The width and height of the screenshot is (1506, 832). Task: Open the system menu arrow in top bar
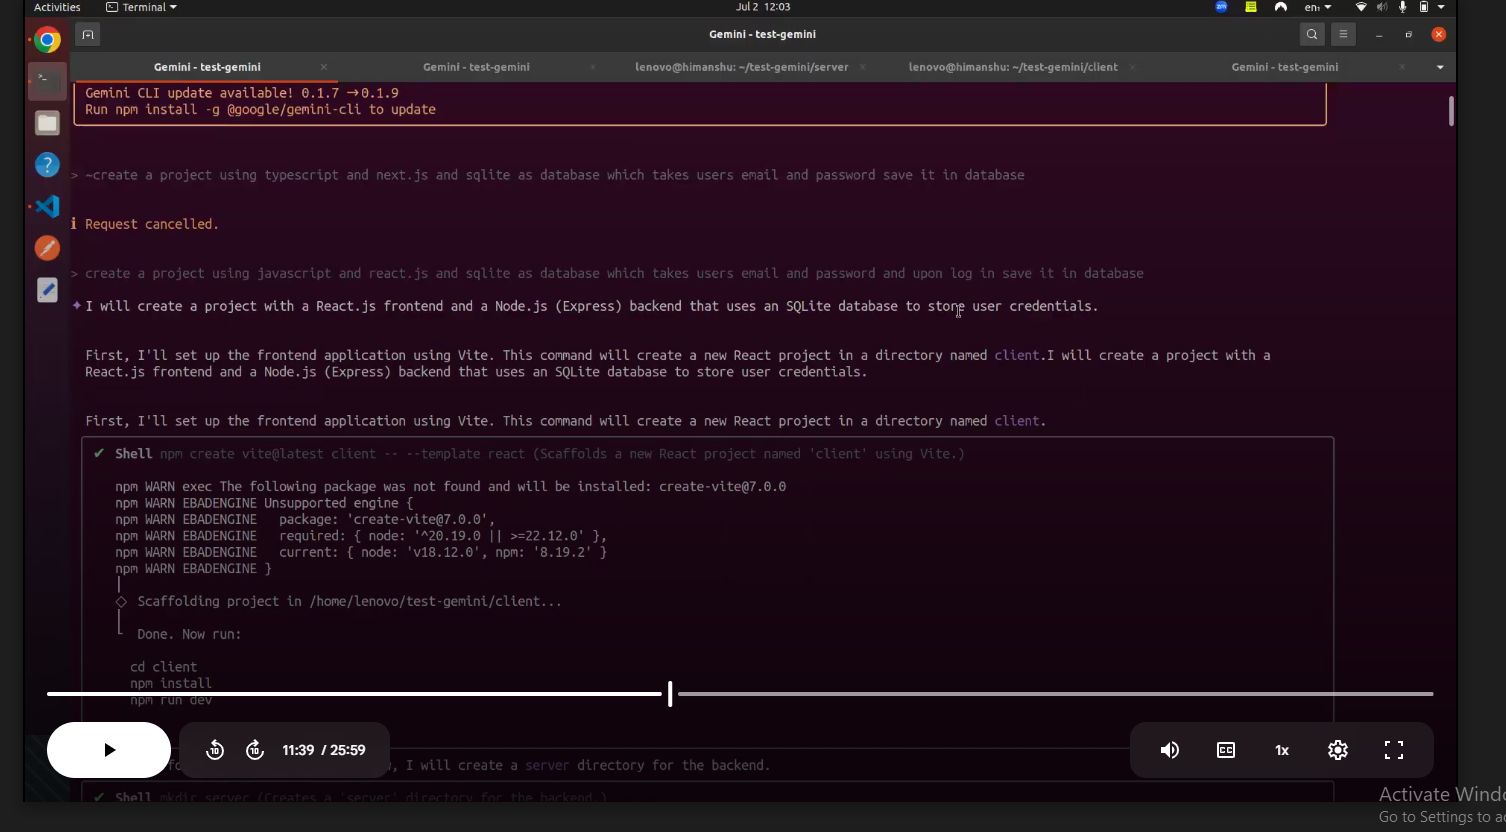1441,7
